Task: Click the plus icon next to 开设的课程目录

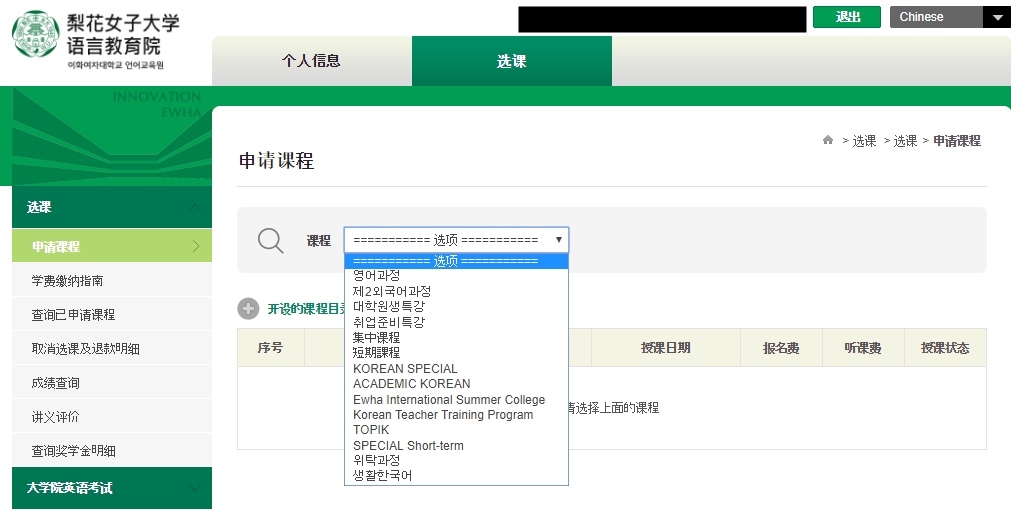Action: pyautogui.click(x=248, y=309)
